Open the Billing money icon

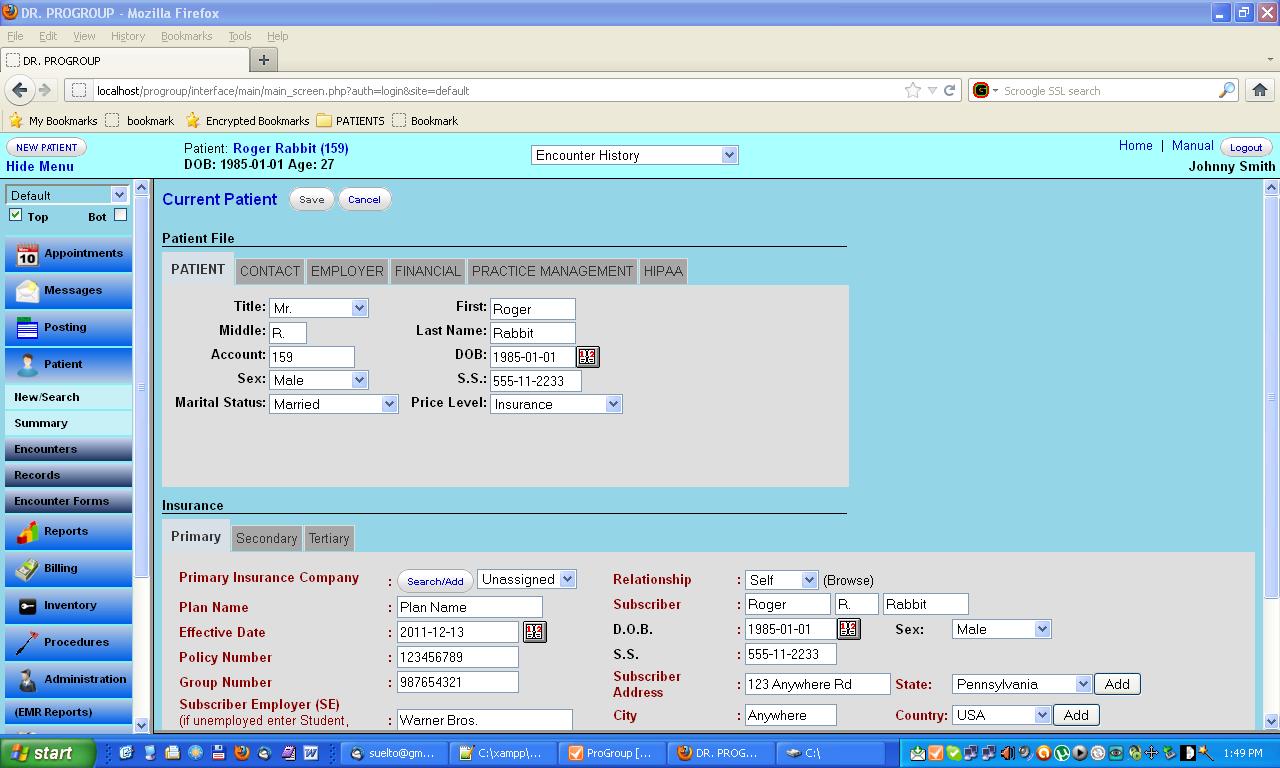point(27,568)
